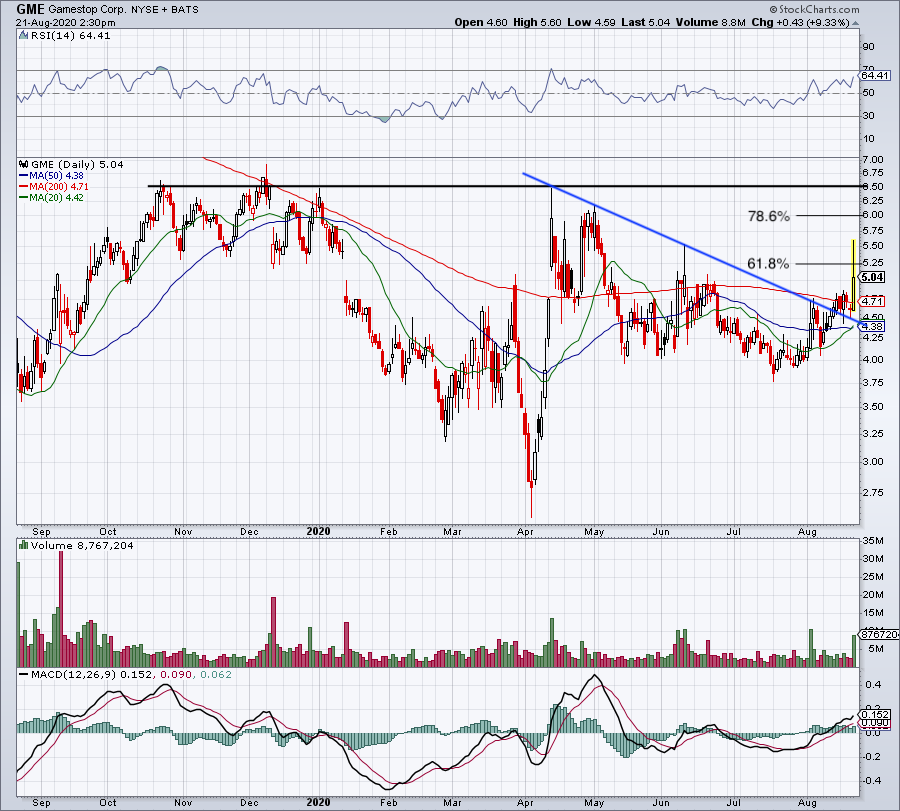
Task: Click the 78.6% Fibonacci retracement label
Action: pos(769,216)
